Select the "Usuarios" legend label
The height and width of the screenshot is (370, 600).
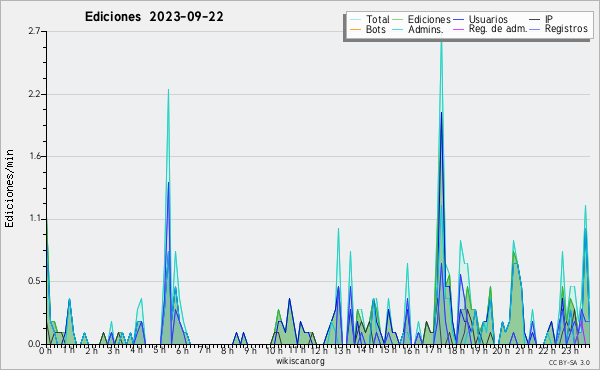[488, 19]
